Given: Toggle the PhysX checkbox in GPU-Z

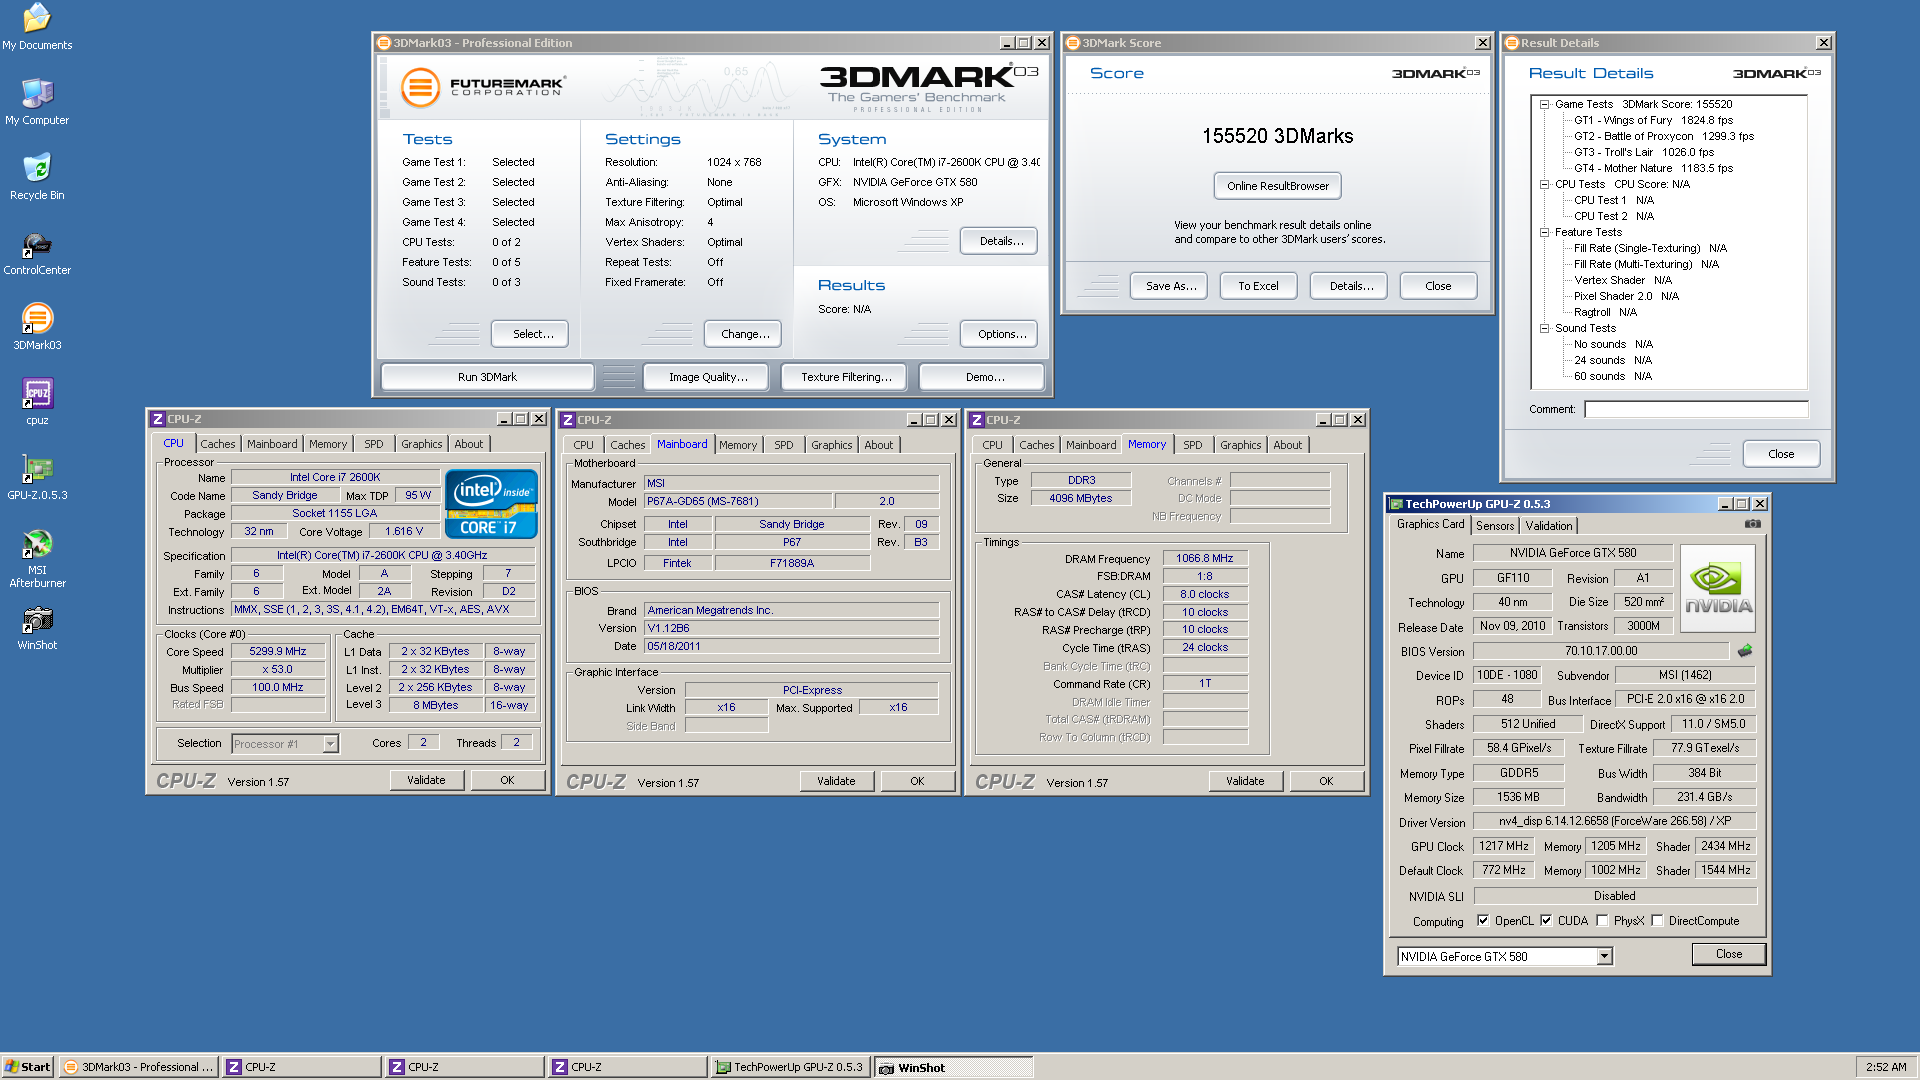Looking at the screenshot, I should coord(1602,921).
